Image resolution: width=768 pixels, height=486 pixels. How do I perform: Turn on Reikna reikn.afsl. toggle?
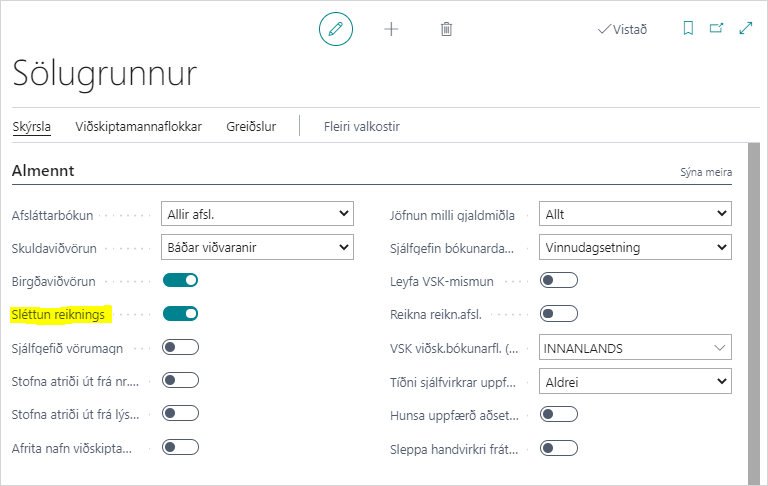coord(558,314)
